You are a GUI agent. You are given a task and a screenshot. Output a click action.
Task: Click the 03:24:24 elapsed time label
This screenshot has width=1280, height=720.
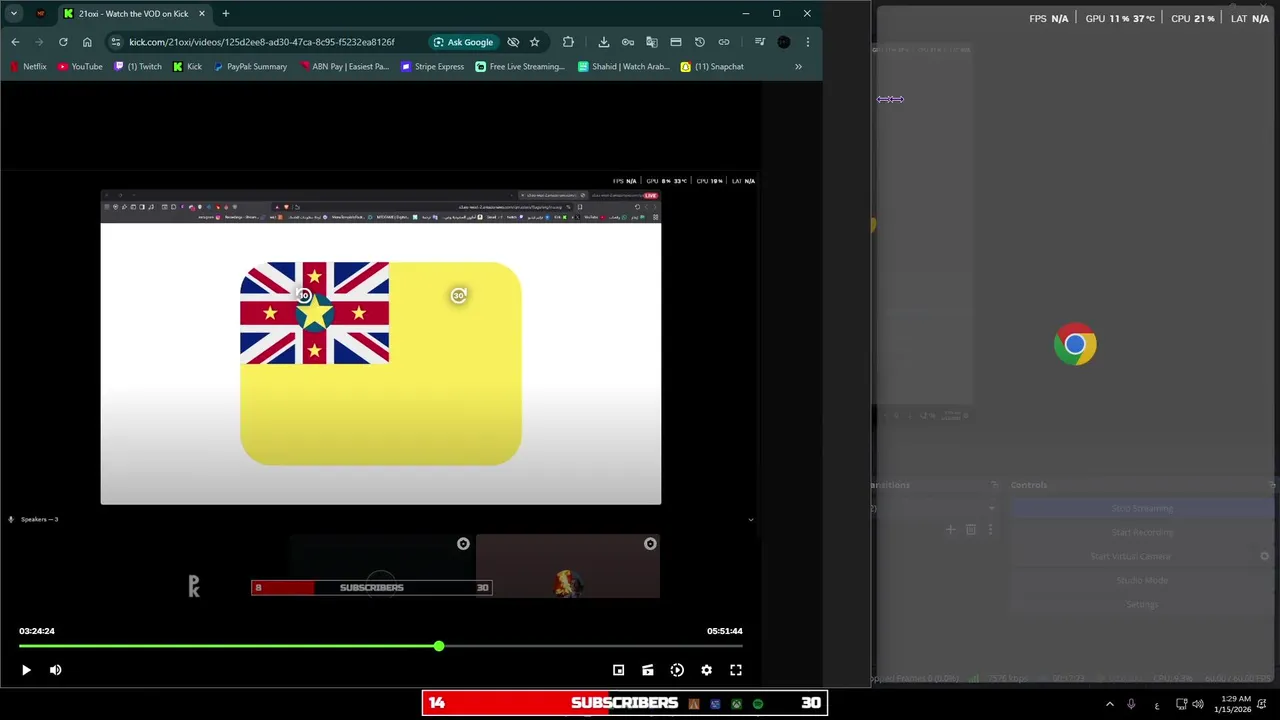37,631
